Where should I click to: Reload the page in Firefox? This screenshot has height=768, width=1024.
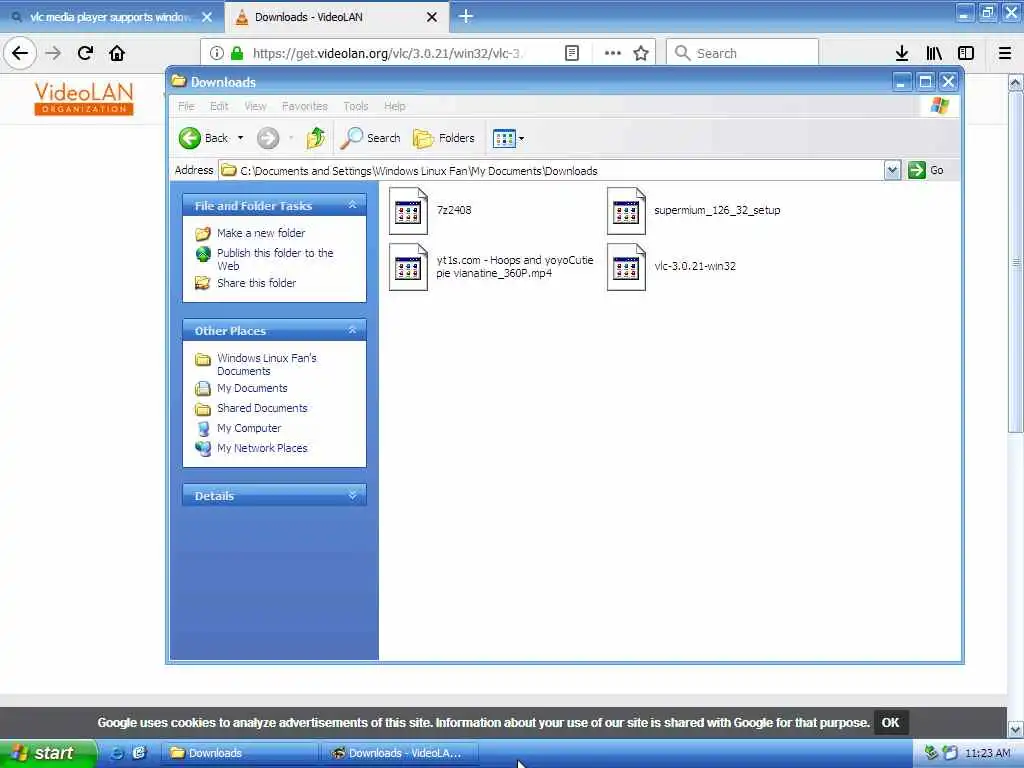[x=85, y=53]
